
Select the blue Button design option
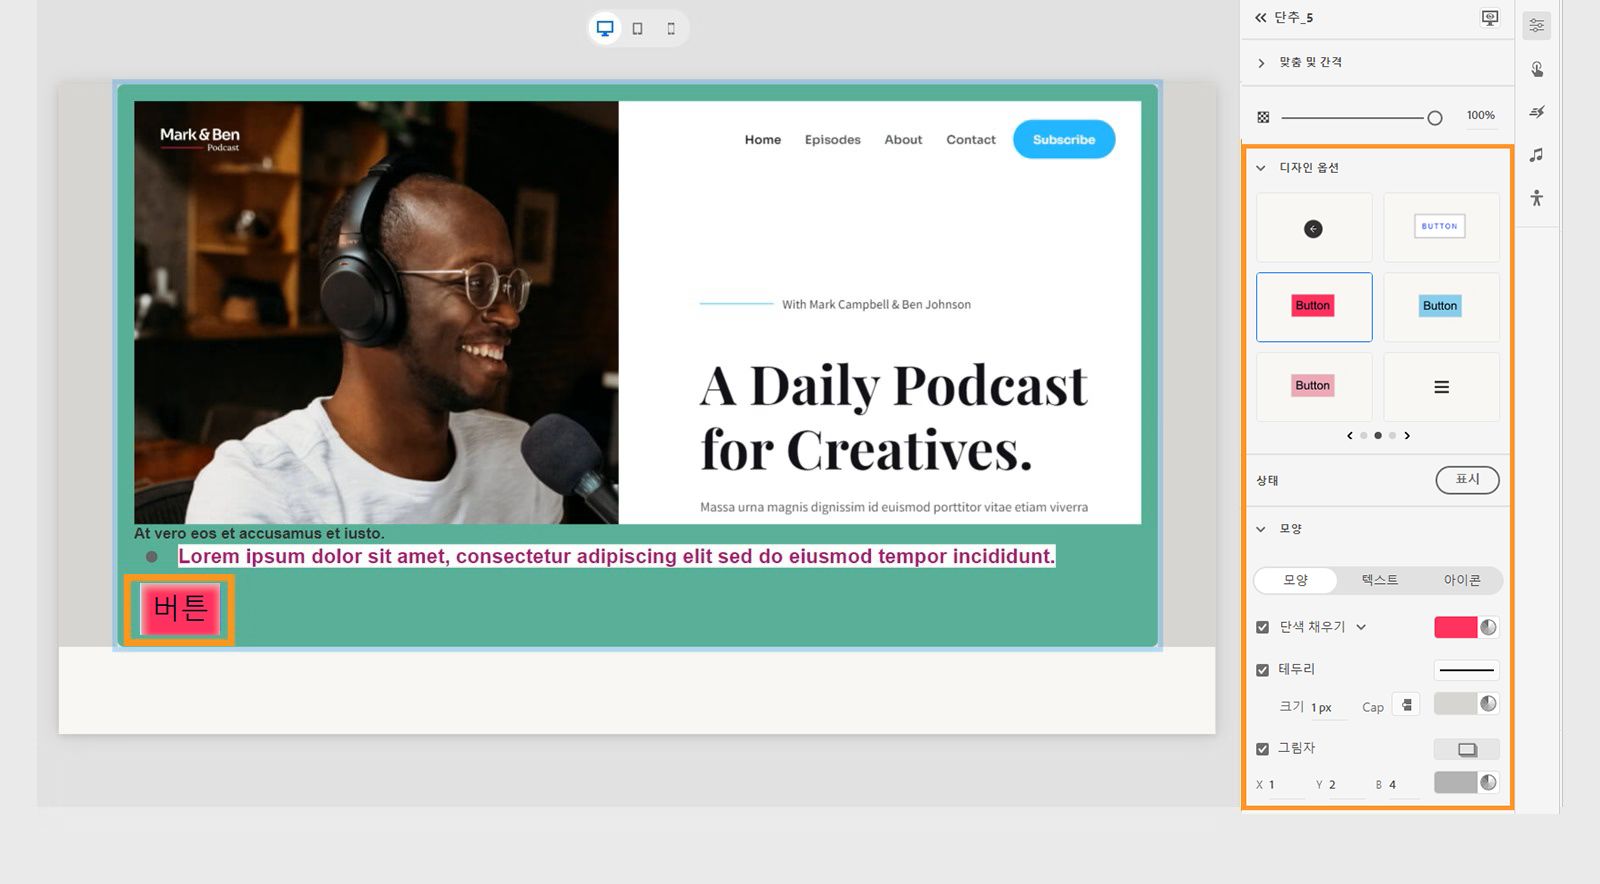tap(1441, 307)
